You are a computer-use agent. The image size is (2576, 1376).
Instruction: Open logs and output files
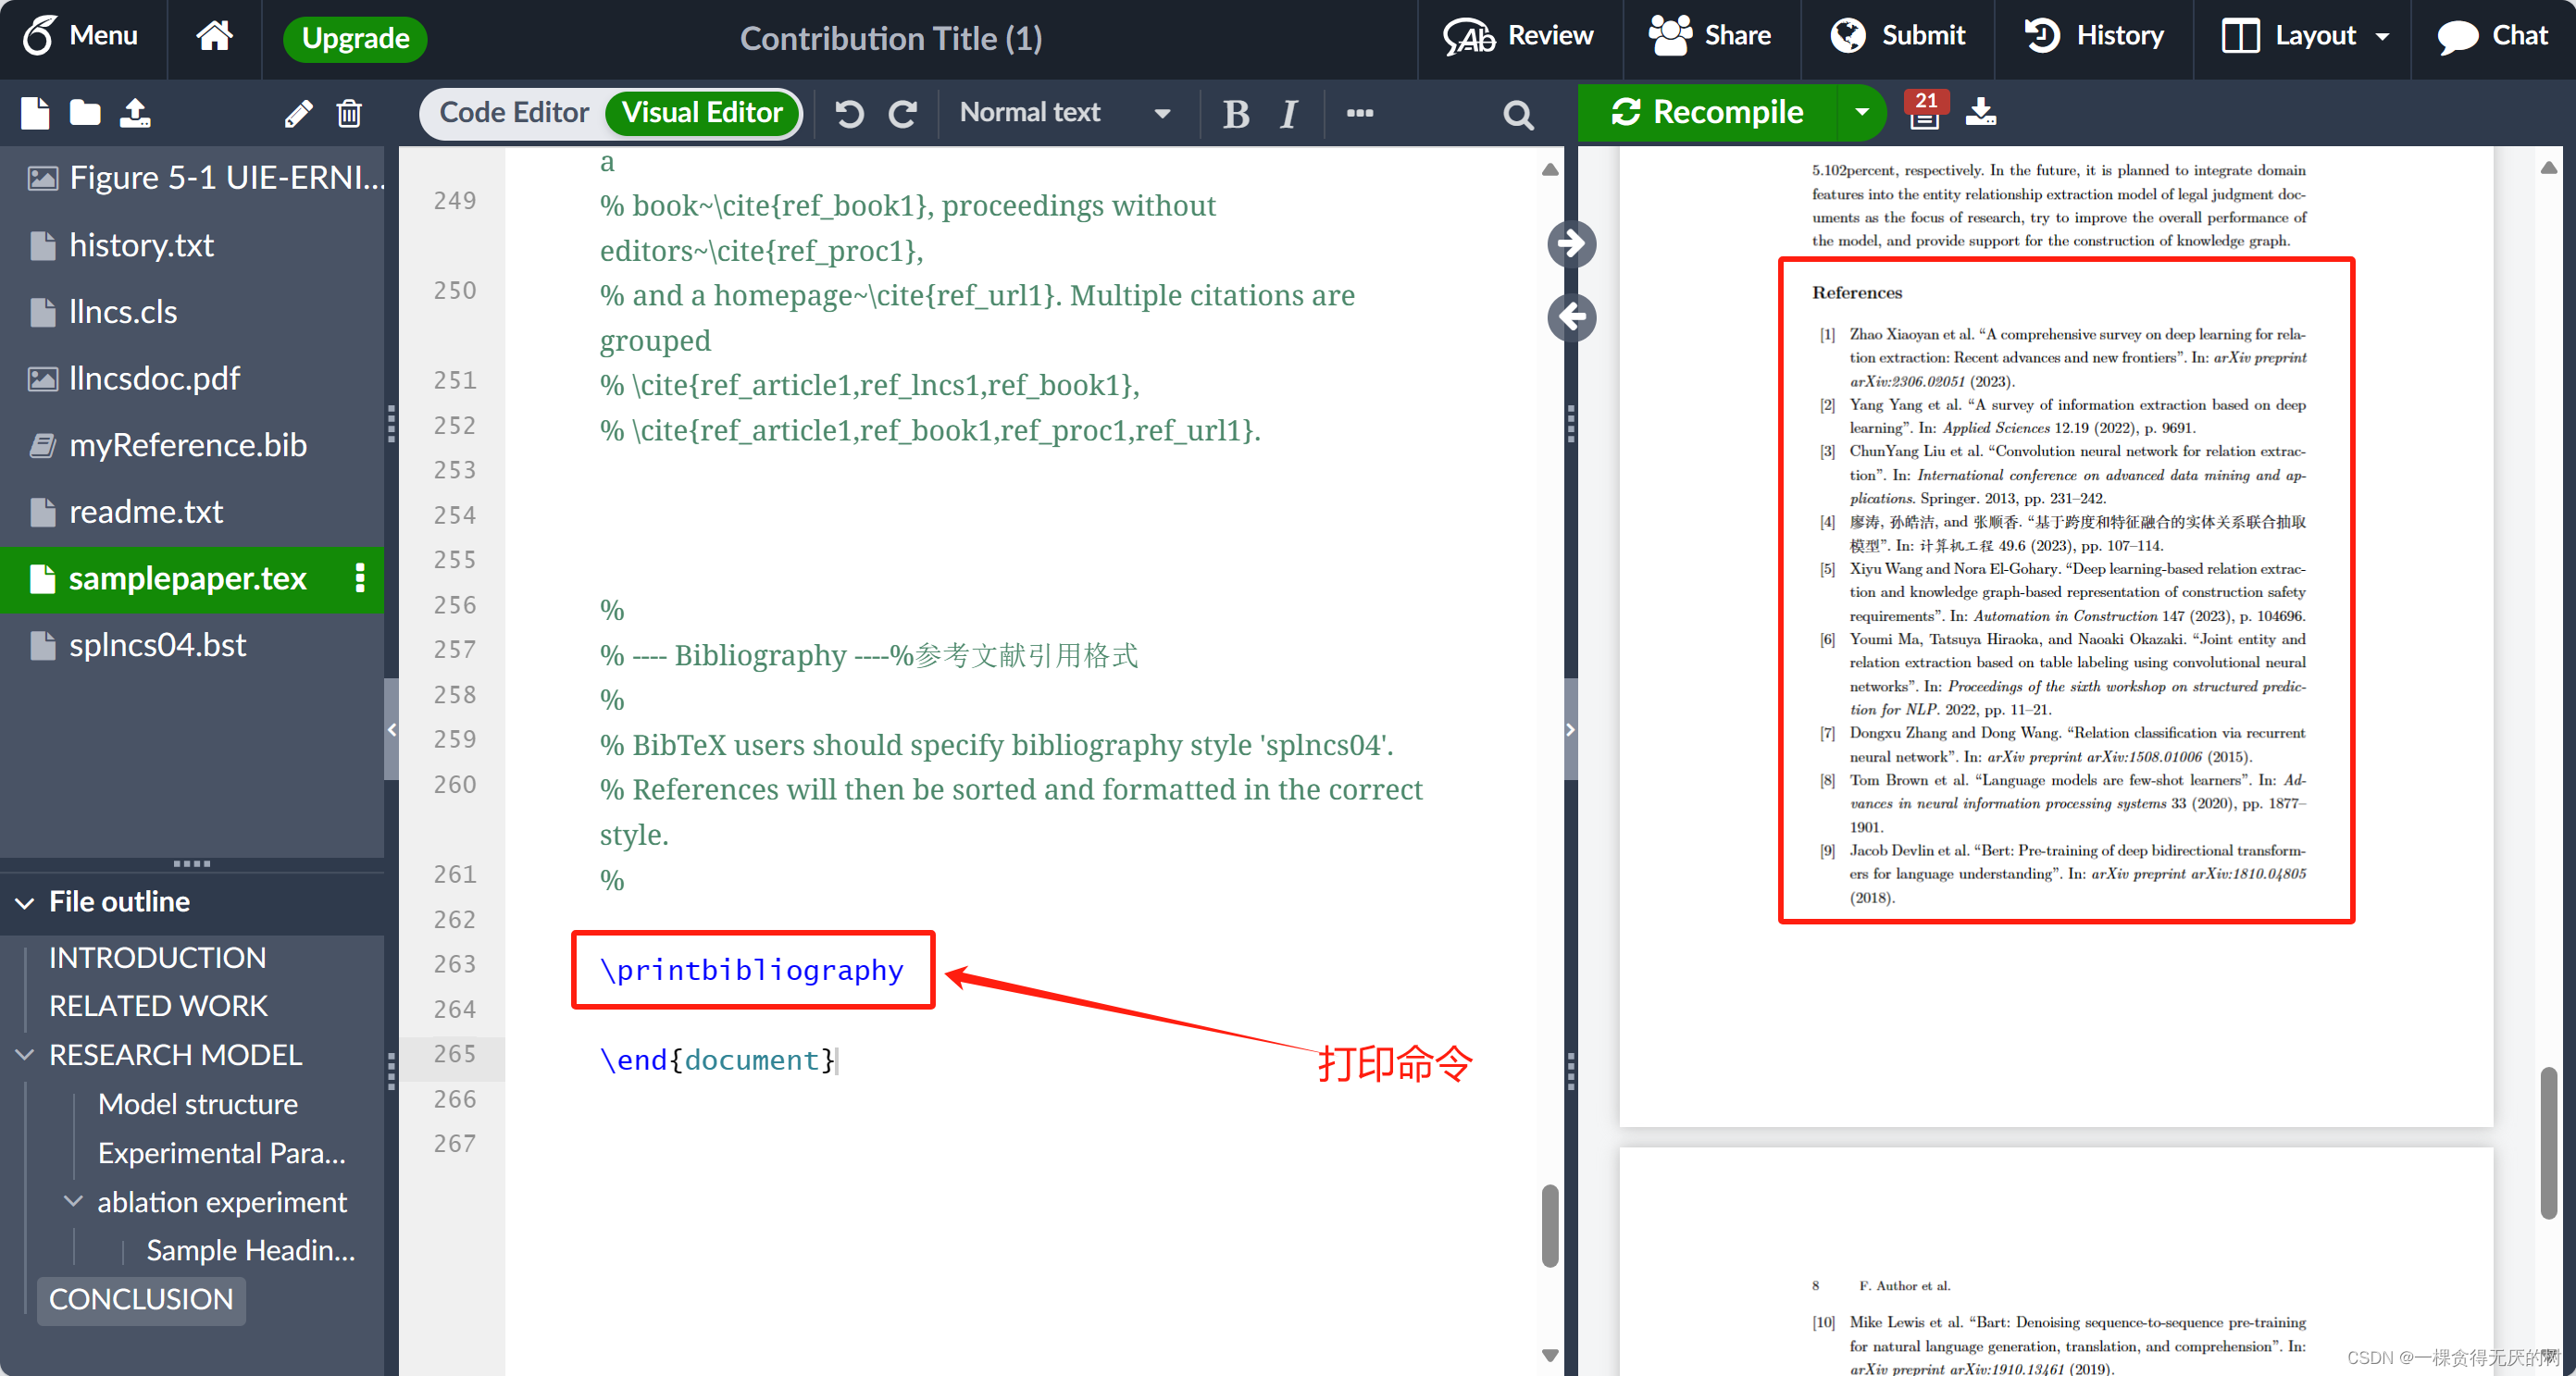[x=1924, y=112]
